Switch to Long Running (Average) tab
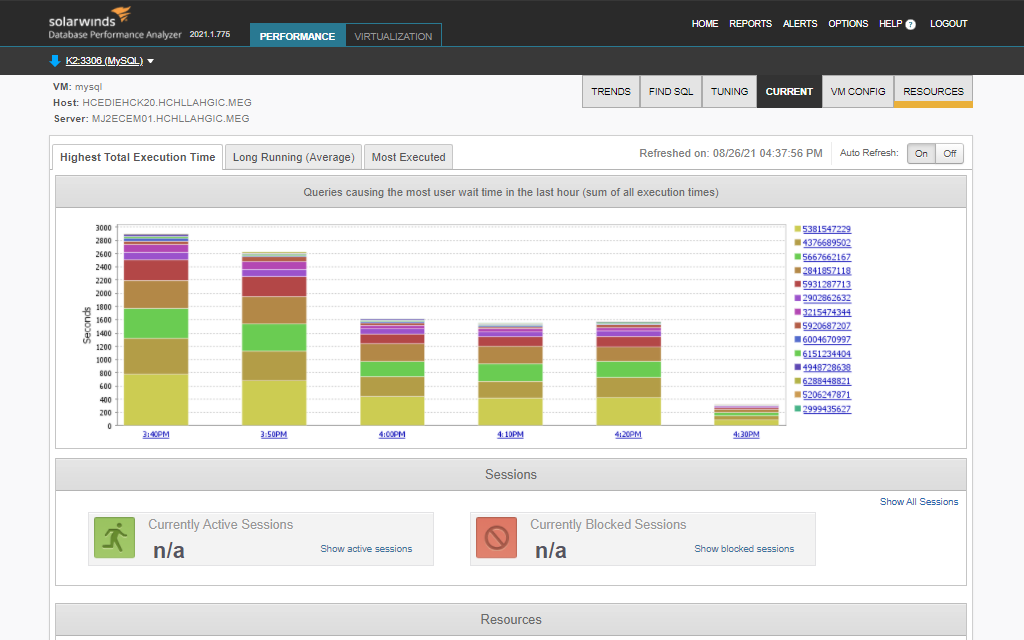This screenshot has width=1024, height=640. (x=293, y=157)
